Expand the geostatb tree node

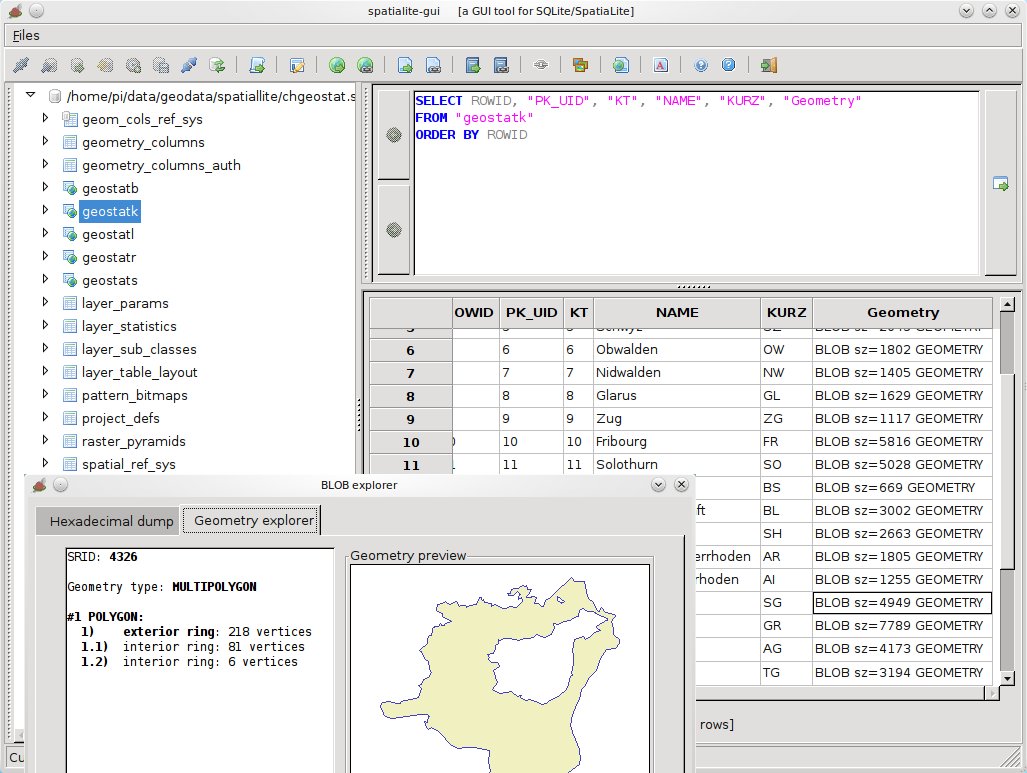click(x=45, y=187)
